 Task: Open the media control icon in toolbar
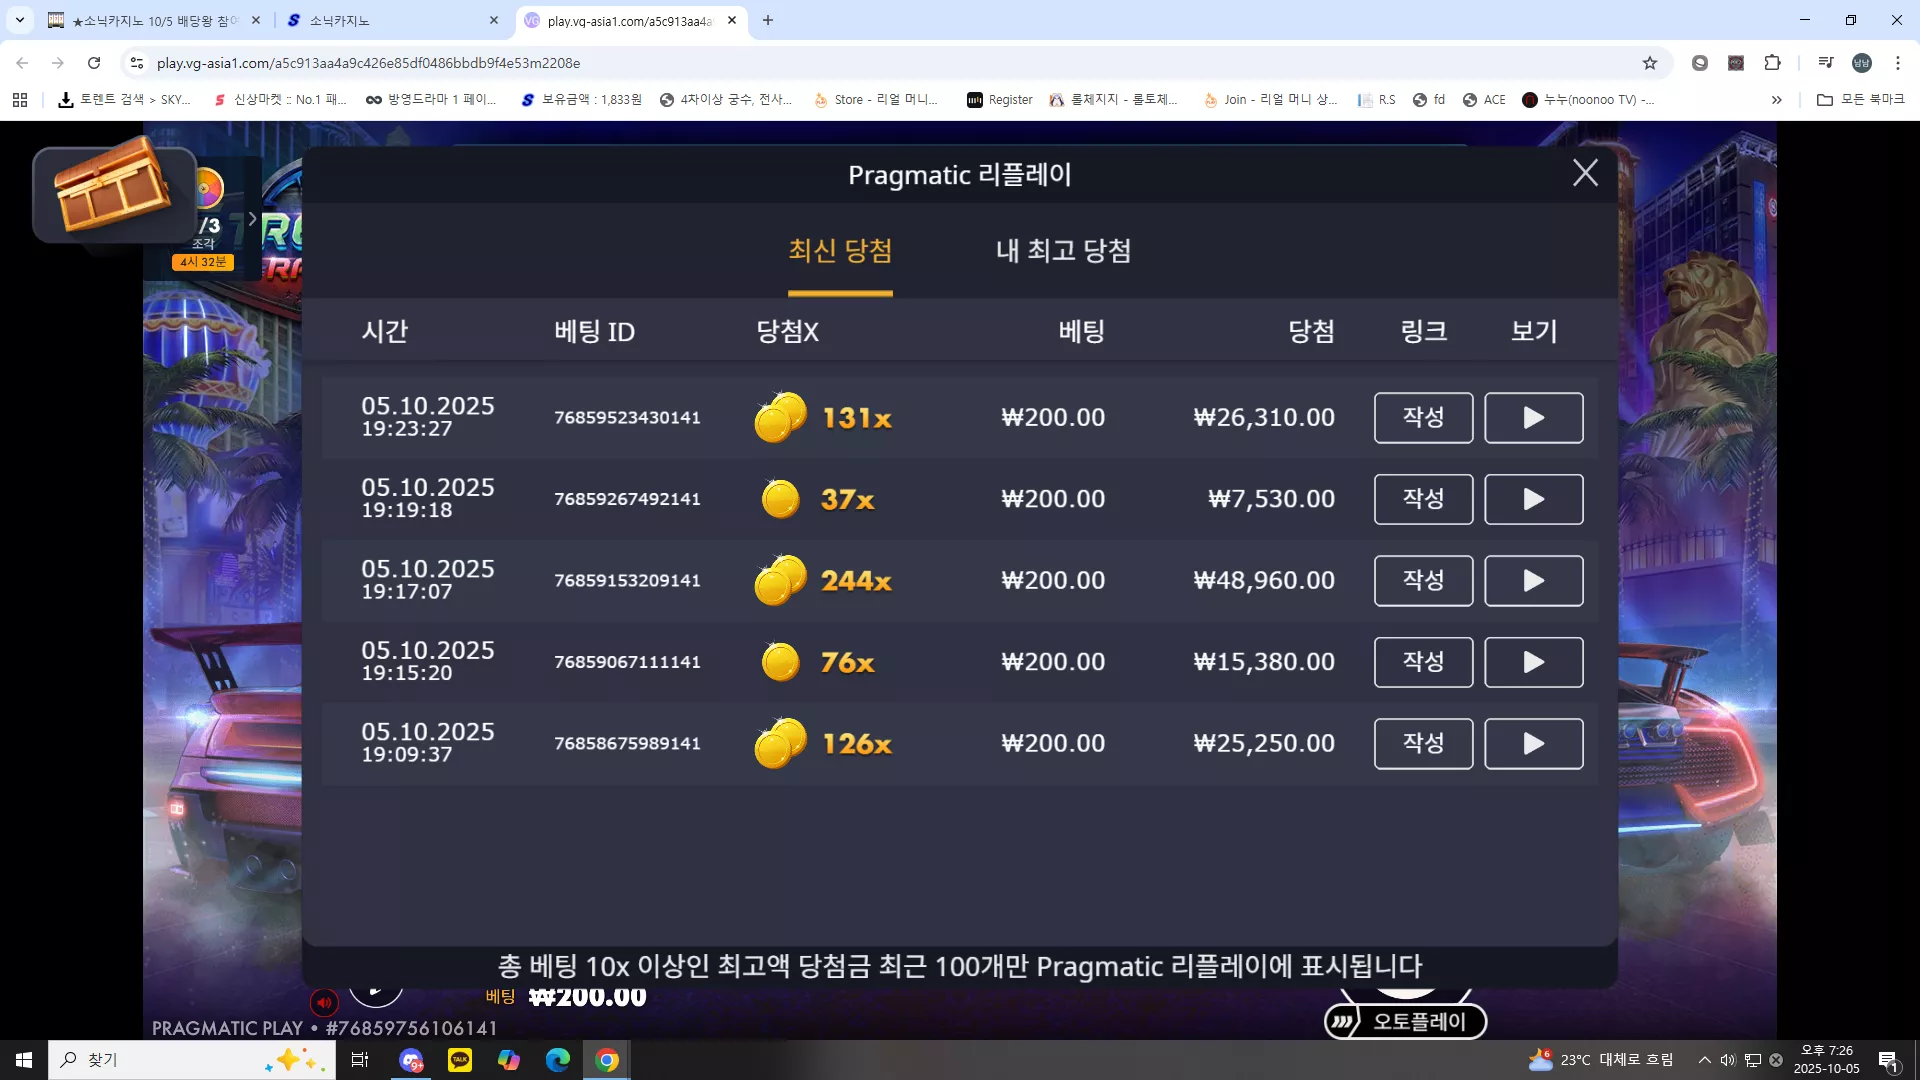(x=1826, y=63)
